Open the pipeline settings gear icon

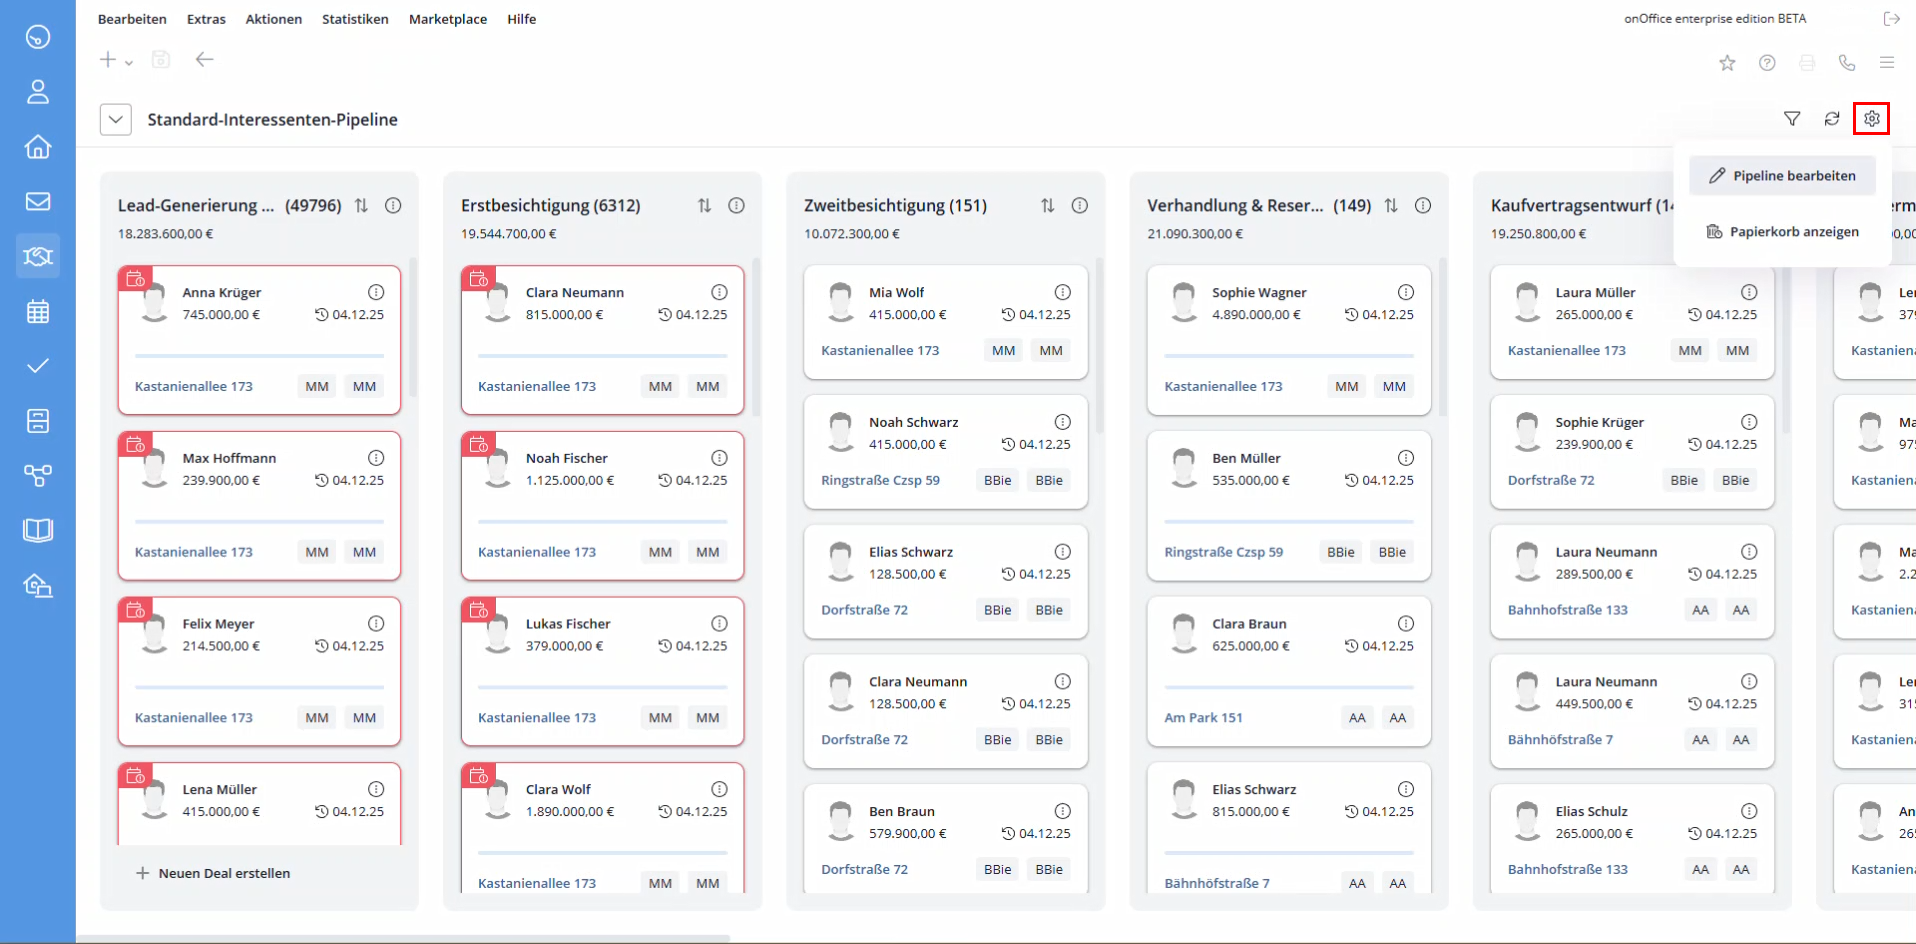pyautogui.click(x=1871, y=119)
